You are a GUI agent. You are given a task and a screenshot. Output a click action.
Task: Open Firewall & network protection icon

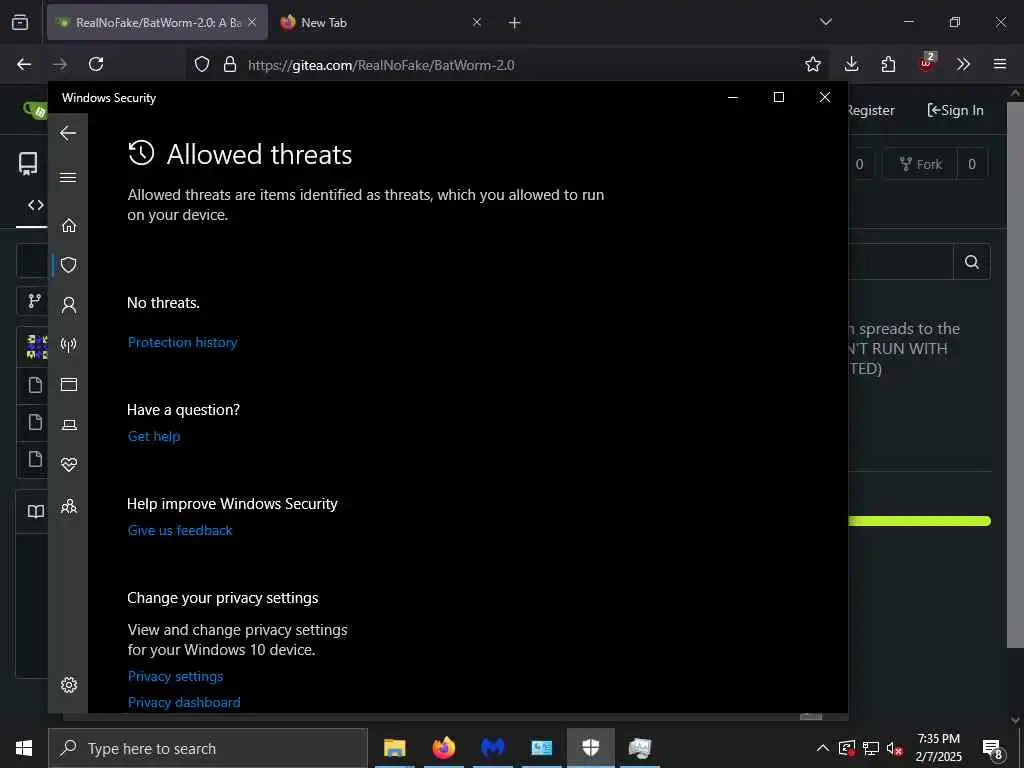[x=69, y=345]
